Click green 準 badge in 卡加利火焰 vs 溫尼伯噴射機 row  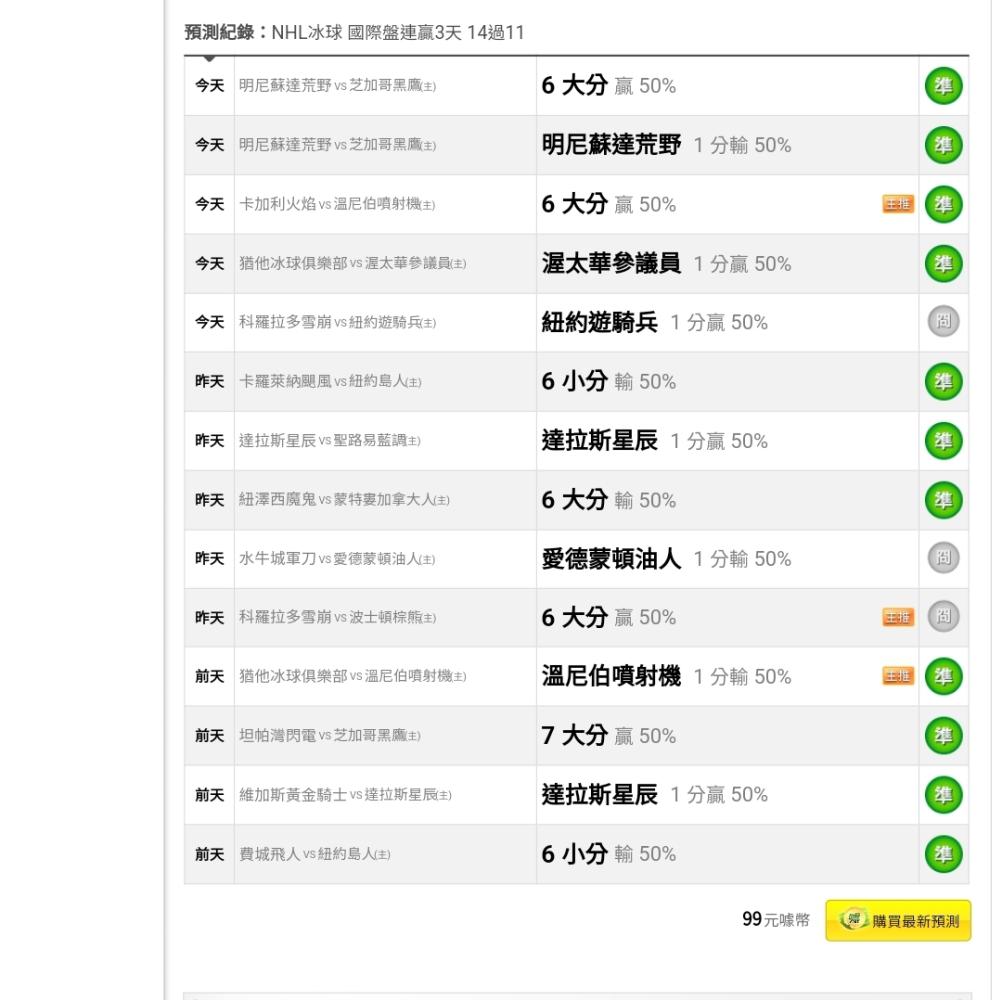943,204
